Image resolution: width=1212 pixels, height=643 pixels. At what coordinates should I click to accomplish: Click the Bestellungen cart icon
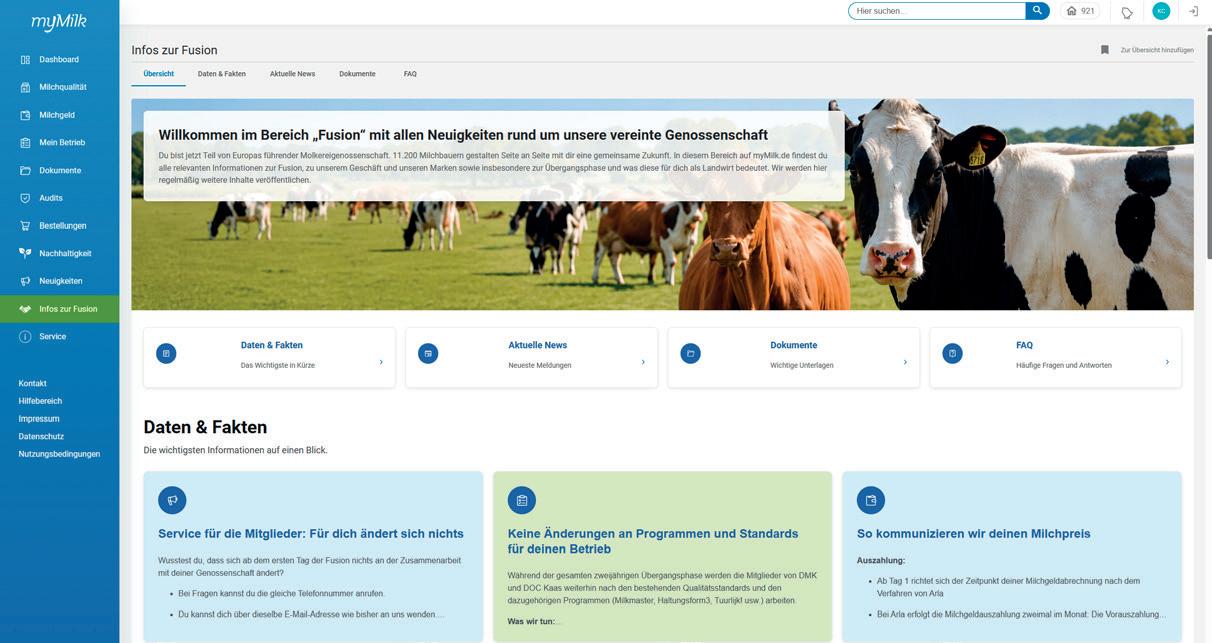click(x=25, y=226)
